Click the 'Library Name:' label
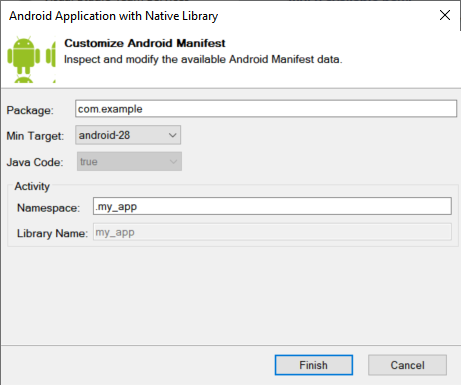Viewport: 461px width, 385px height. point(52,233)
